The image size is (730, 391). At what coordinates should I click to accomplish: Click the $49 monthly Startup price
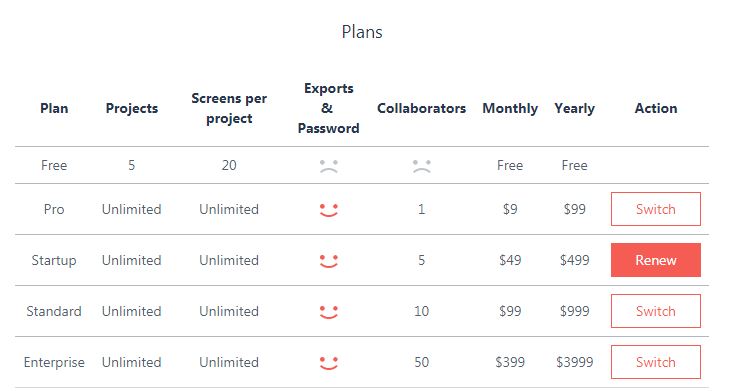pos(510,260)
